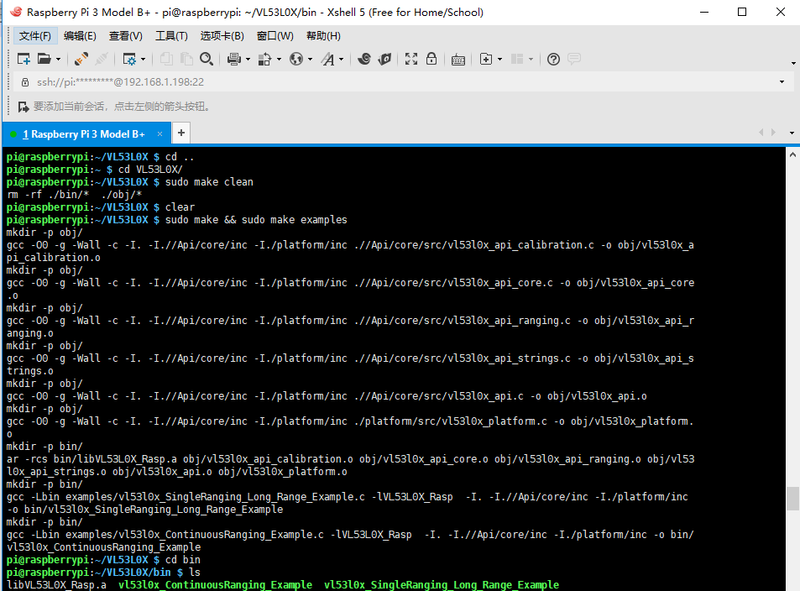Click the grayed layout arrange icon

tap(517, 59)
